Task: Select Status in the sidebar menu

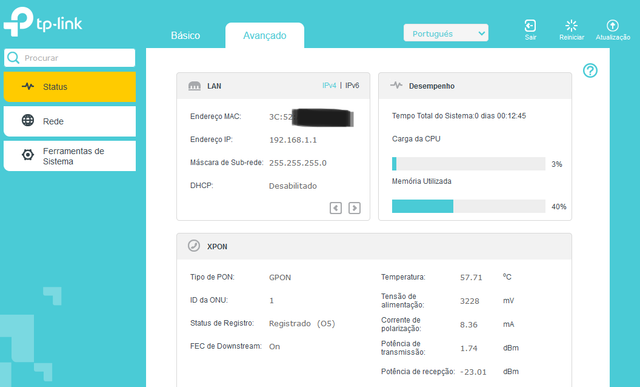Action: coord(70,87)
